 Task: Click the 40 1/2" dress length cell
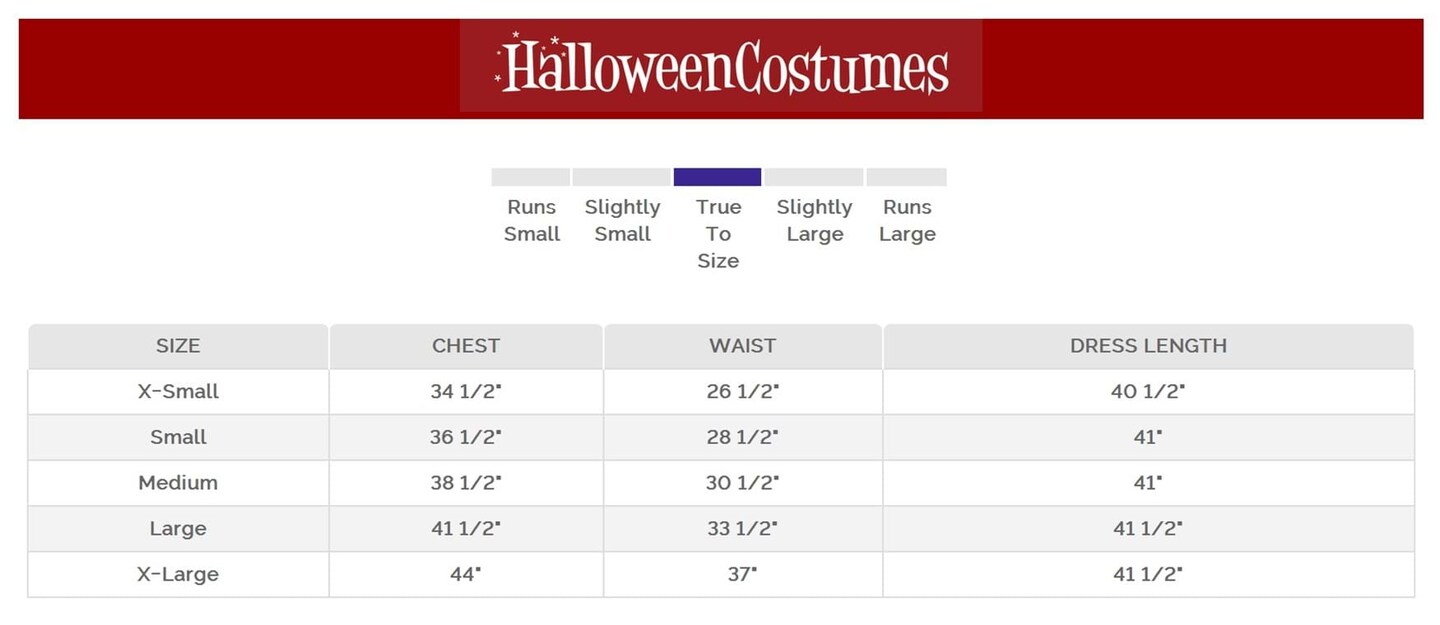pos(1148,392)
